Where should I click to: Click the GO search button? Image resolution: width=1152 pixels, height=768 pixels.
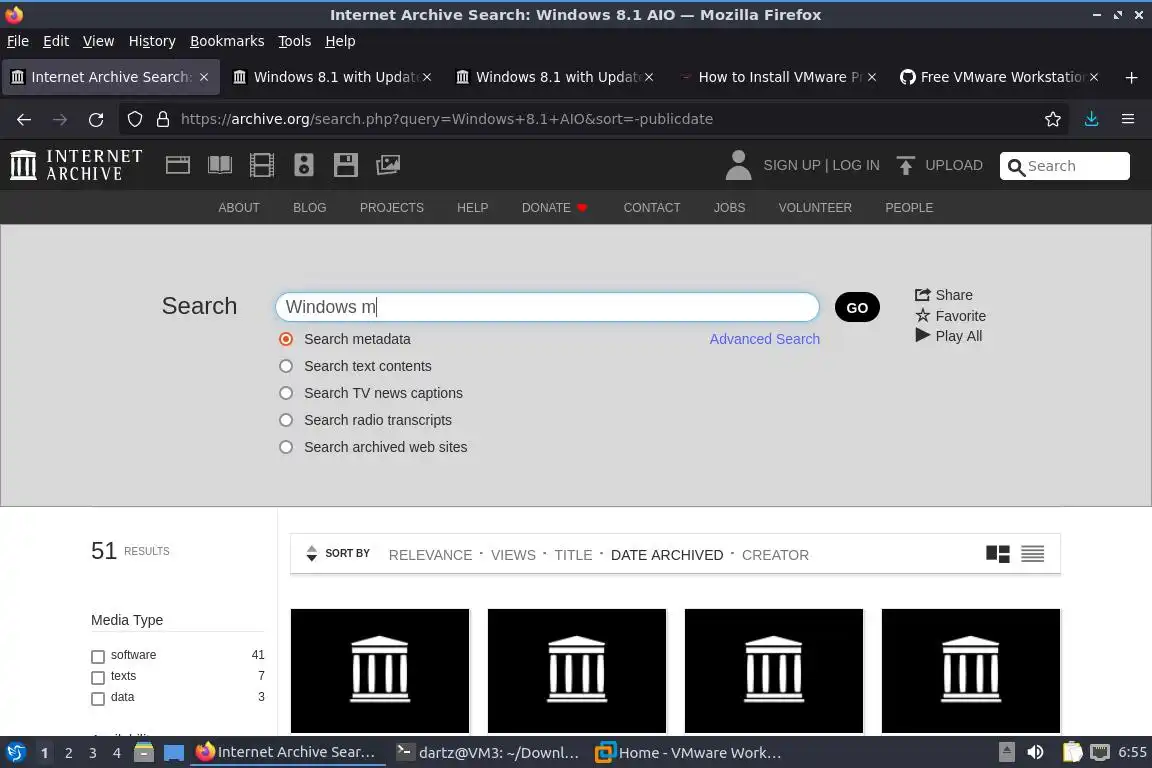coord(857,307)
